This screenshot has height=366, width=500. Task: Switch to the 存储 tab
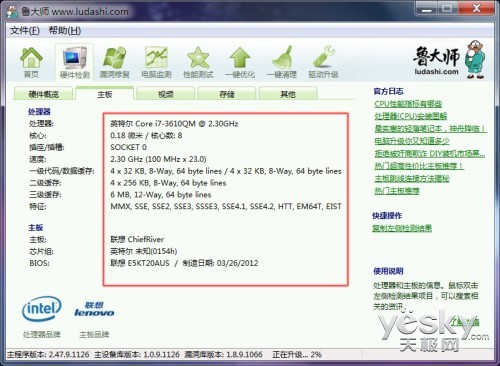(227, 94)
